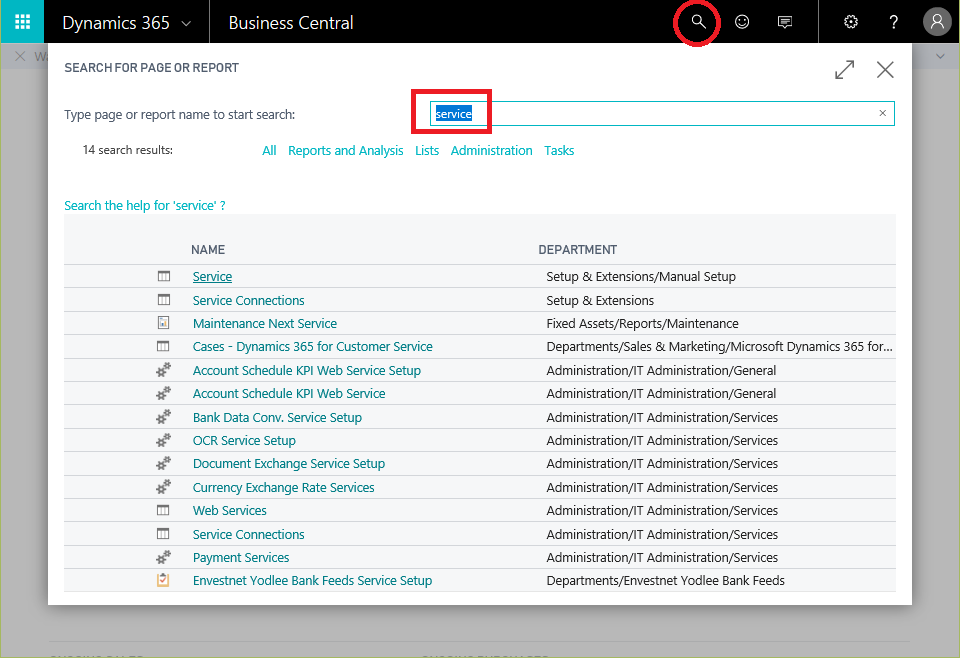Open Envestnet Yodlee Bank Feeds Service Setup
960x658 pixels.
coord(312,580)
